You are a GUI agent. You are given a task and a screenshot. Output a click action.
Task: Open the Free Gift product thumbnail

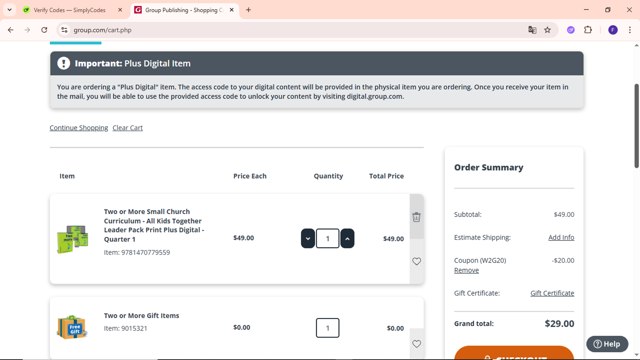click(72, 327)
